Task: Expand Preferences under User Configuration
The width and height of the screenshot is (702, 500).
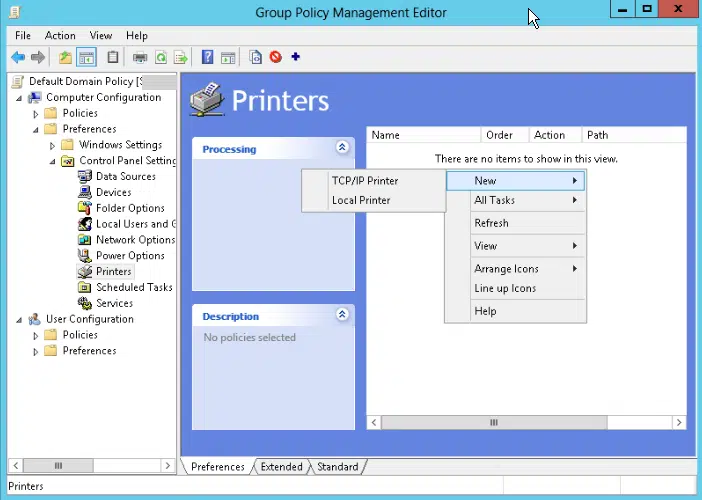Action: pyautogui.click(x=36, y=351)
